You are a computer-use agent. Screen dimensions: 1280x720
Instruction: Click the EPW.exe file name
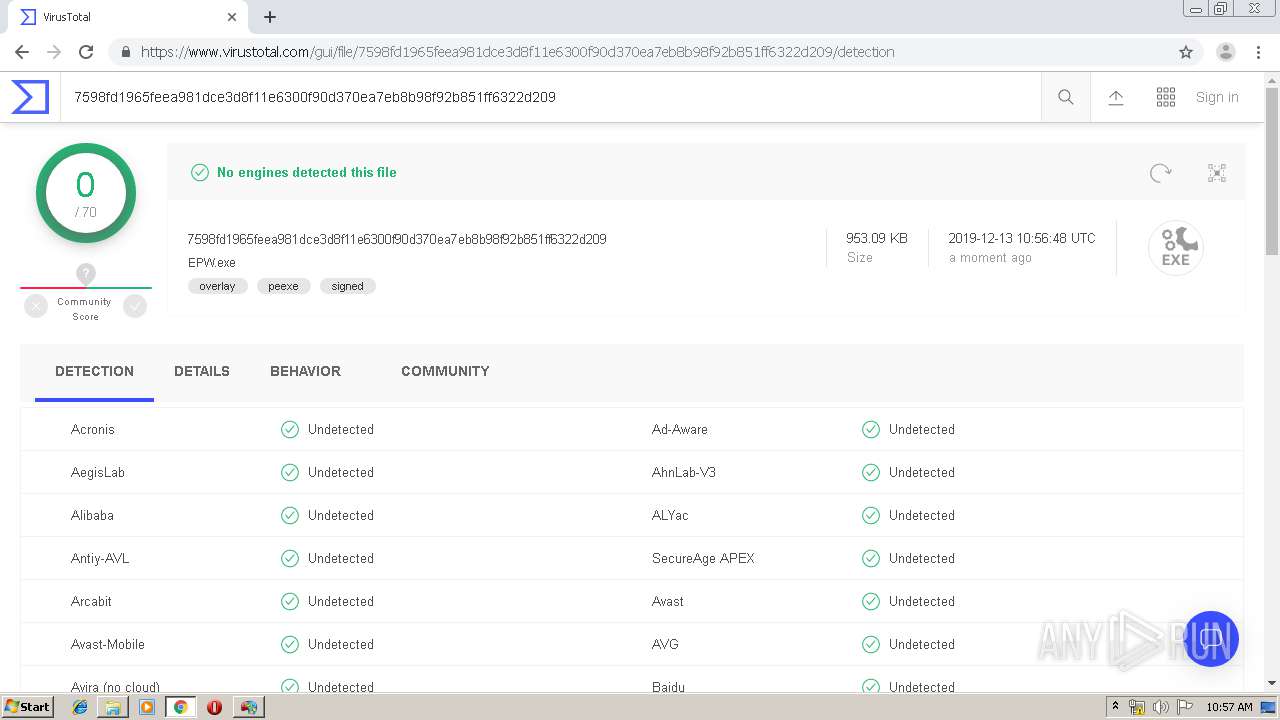[212, 263]
